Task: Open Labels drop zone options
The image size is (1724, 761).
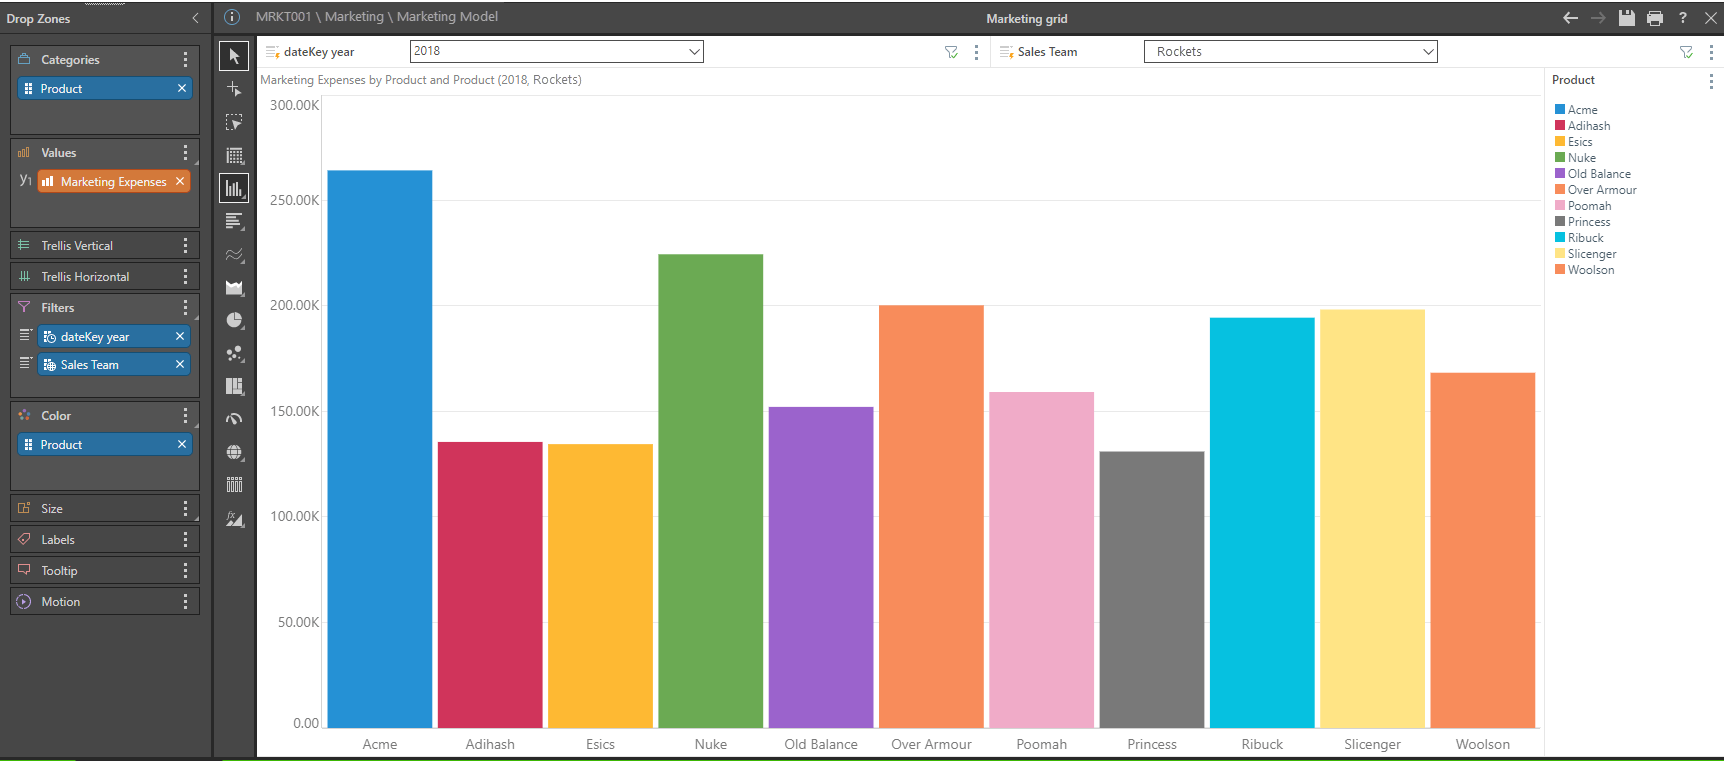Action: click(185, 540)
